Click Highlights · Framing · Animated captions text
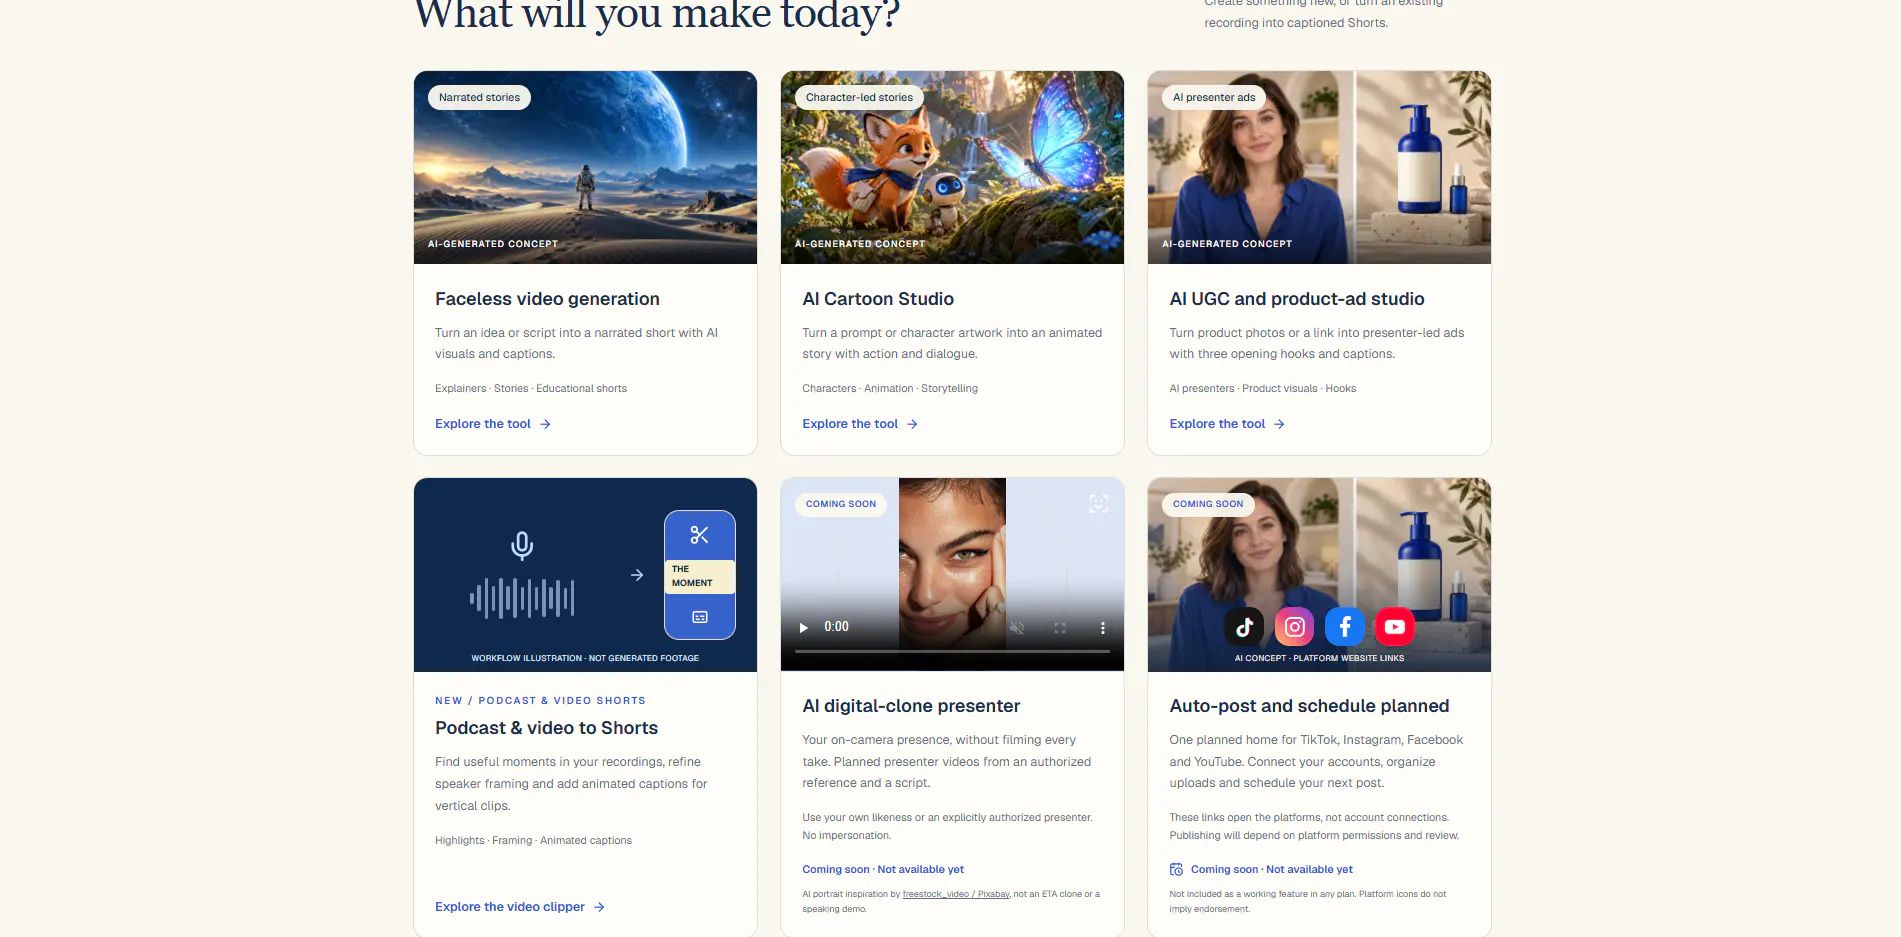 tap(533, 841)
